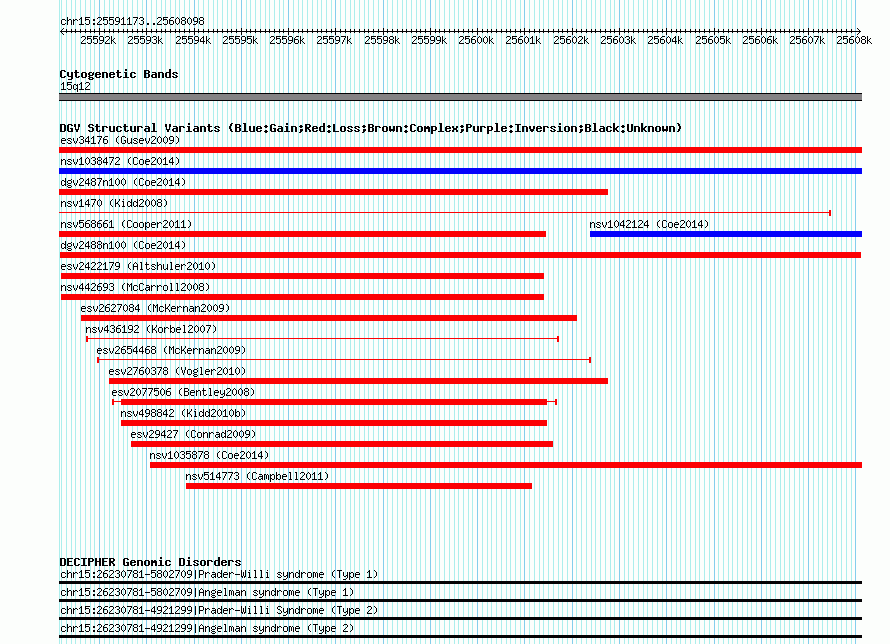Click the 15q12 cytogenetic band label

pos(75,86)
